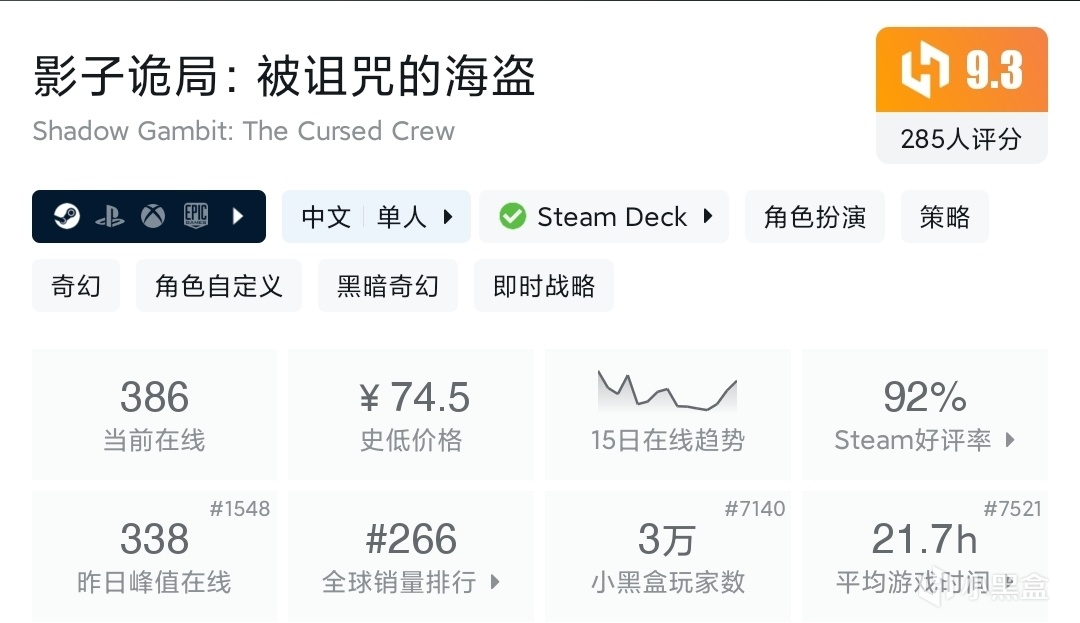Screen dimensions: 1080x623
Task: Click the Steam platform icon
Action: click(x=67, y=217)
